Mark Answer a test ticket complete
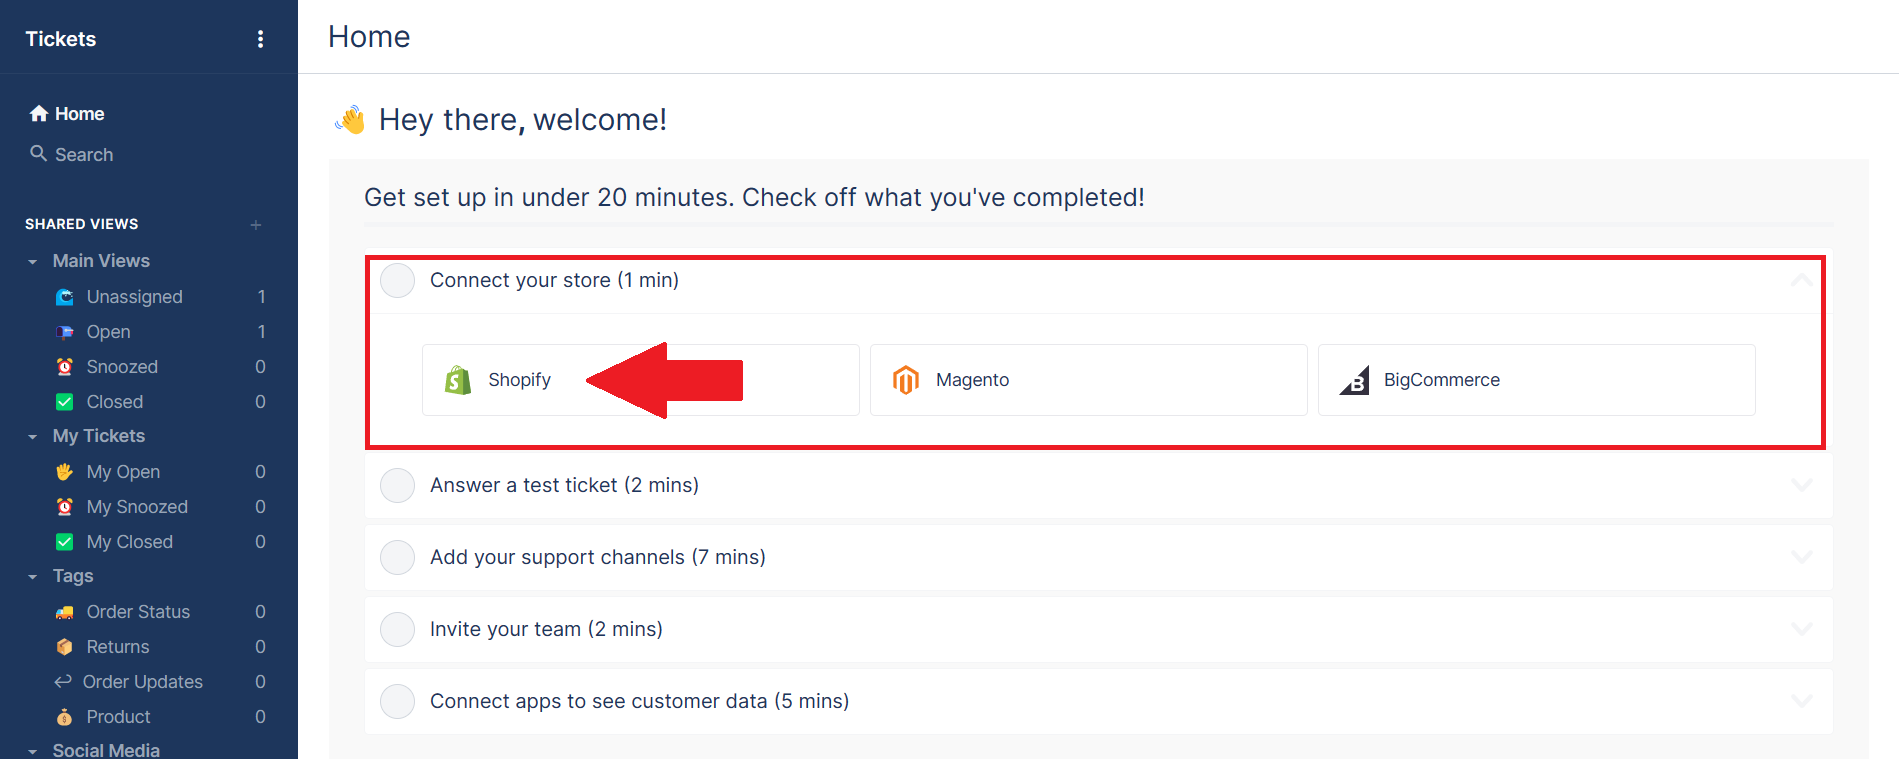Viewport: 1899px width, 759px height. (398, 485)
